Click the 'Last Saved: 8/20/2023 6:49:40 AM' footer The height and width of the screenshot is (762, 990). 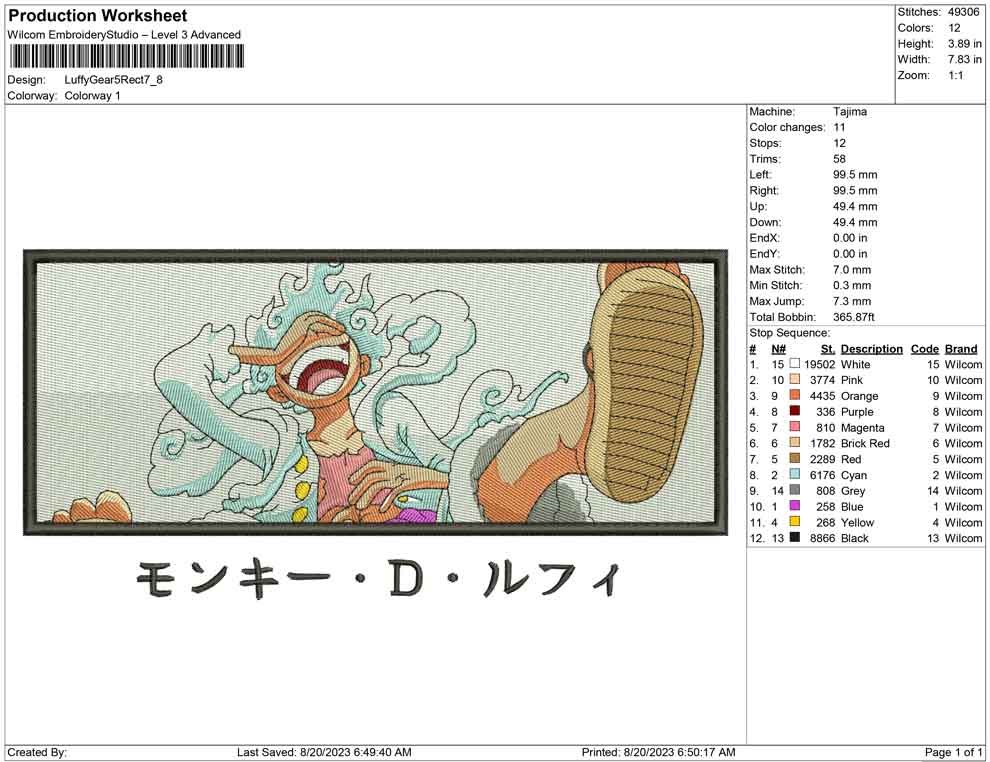coord(324,752)
